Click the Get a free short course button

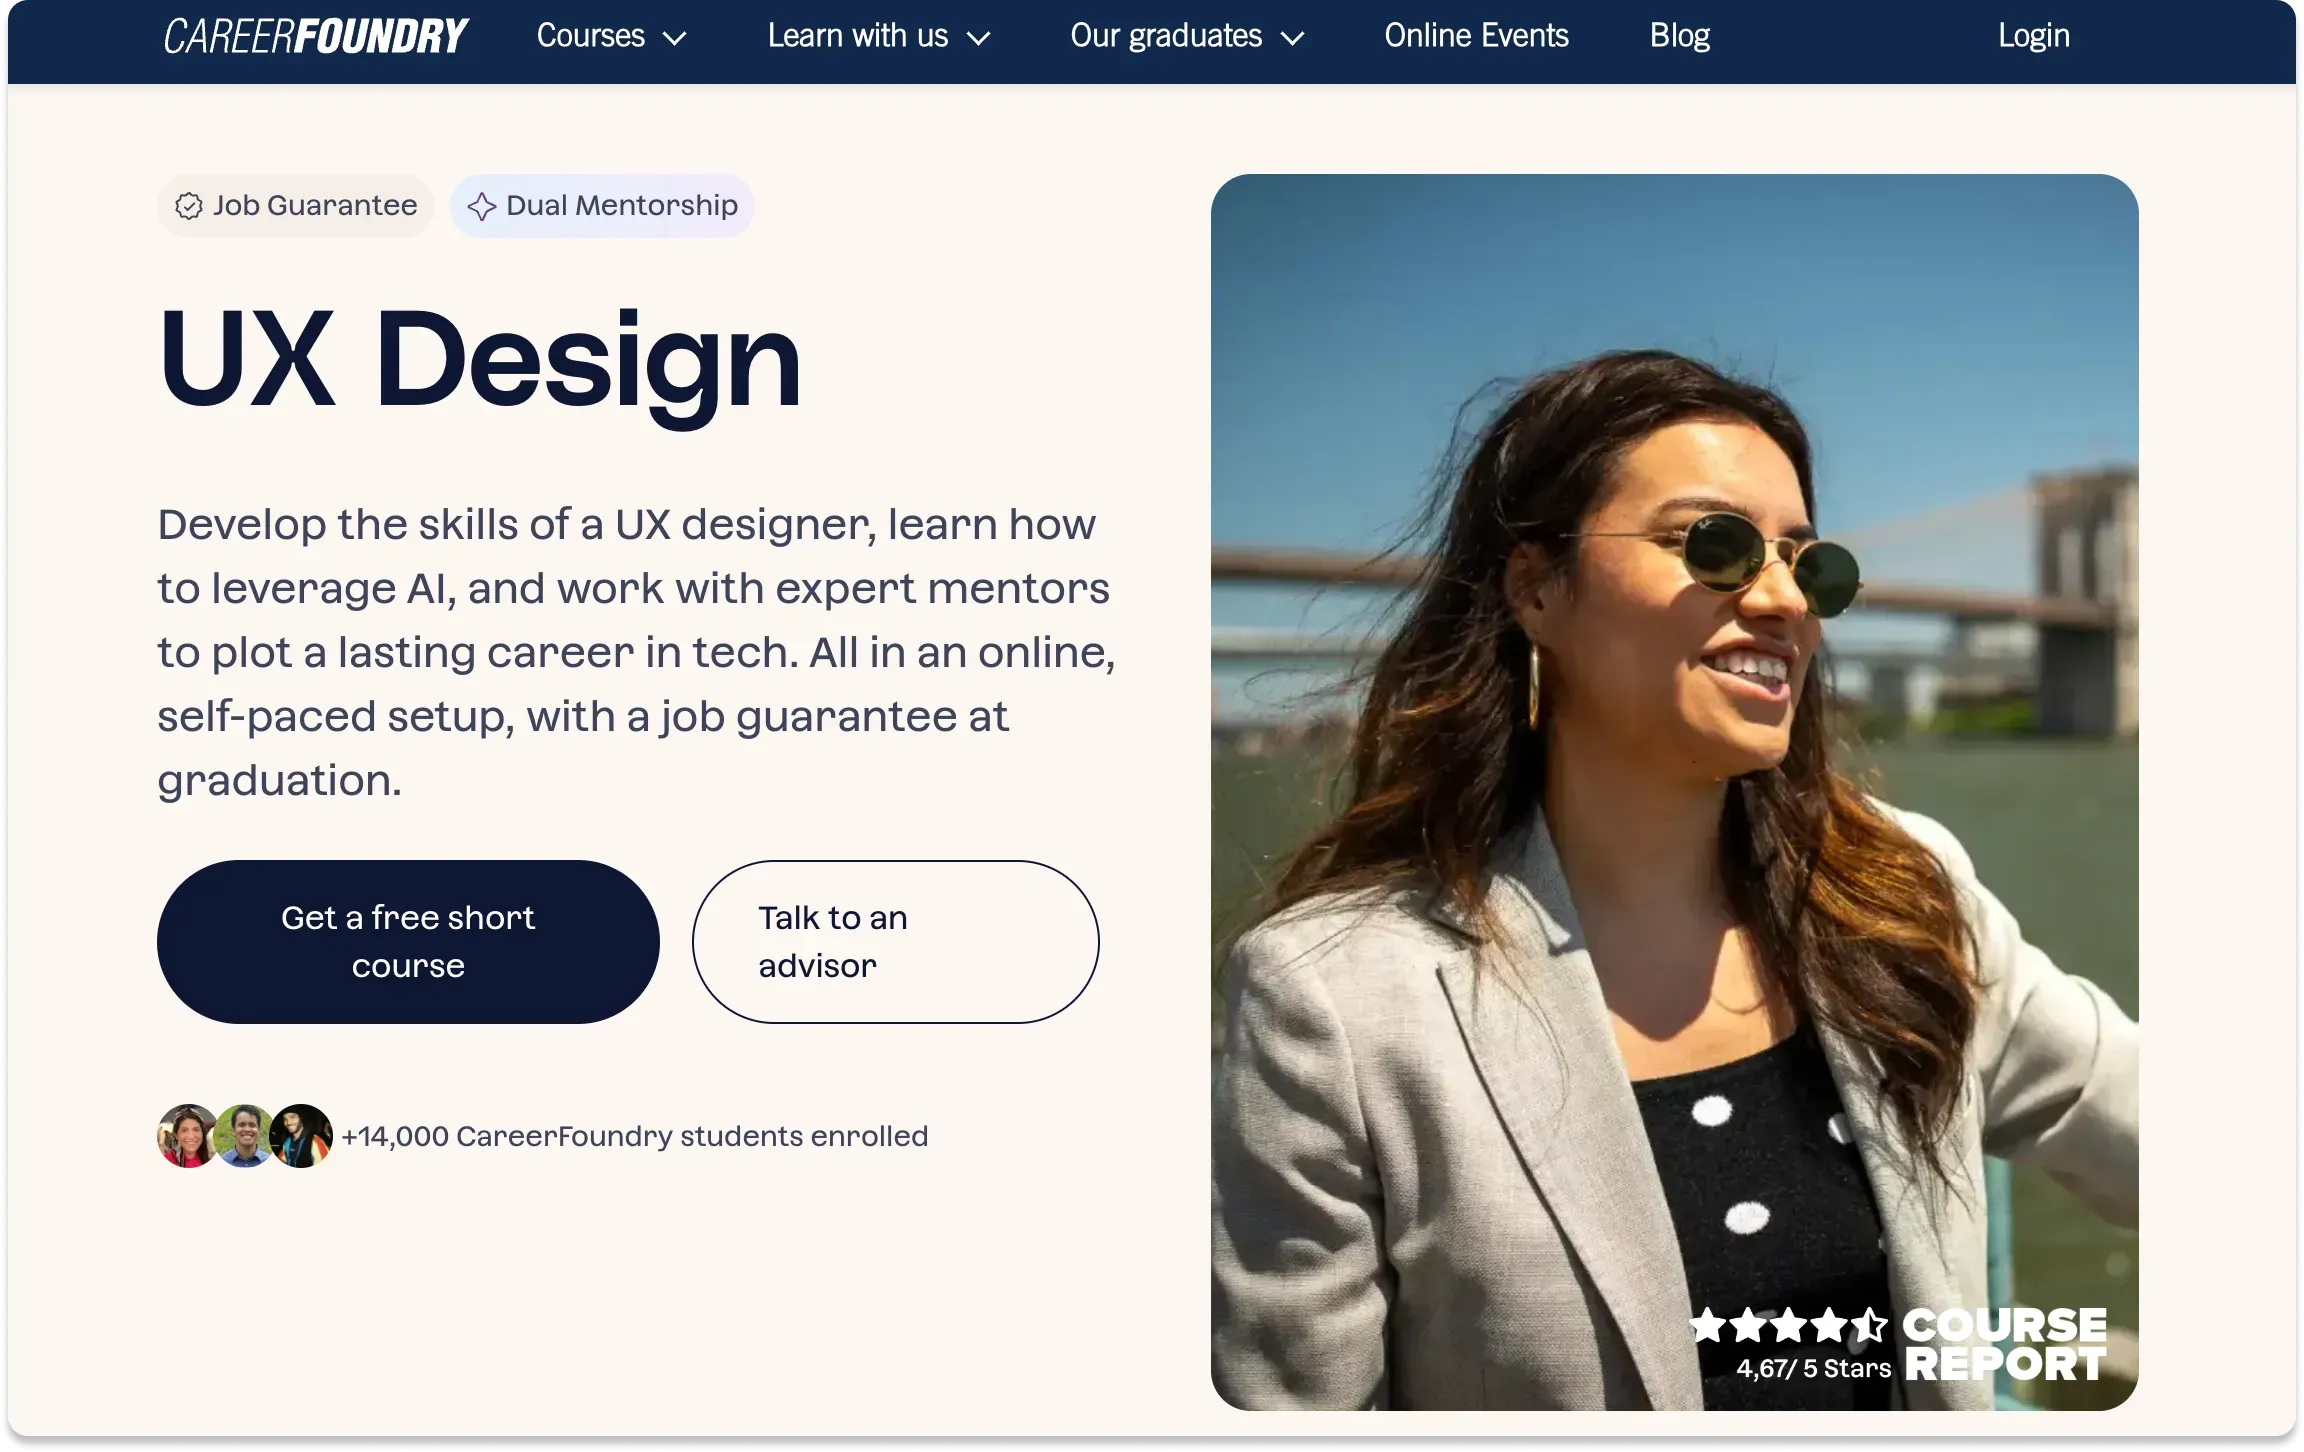(x=407, y=941)
